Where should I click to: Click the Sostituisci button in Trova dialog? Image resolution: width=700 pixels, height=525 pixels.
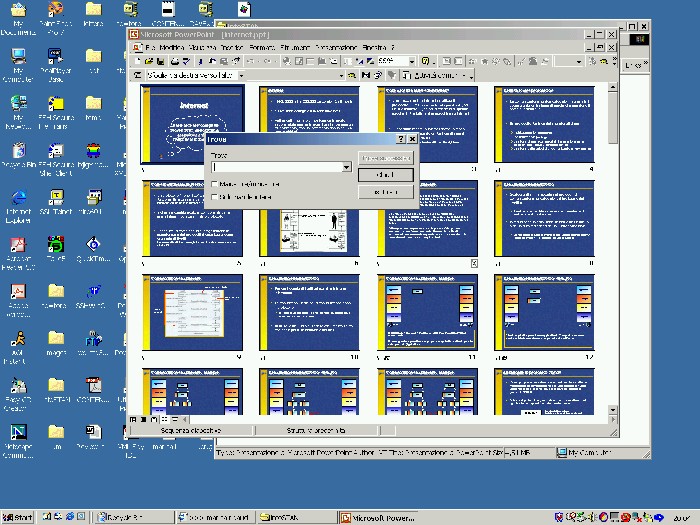click(386, 192)
